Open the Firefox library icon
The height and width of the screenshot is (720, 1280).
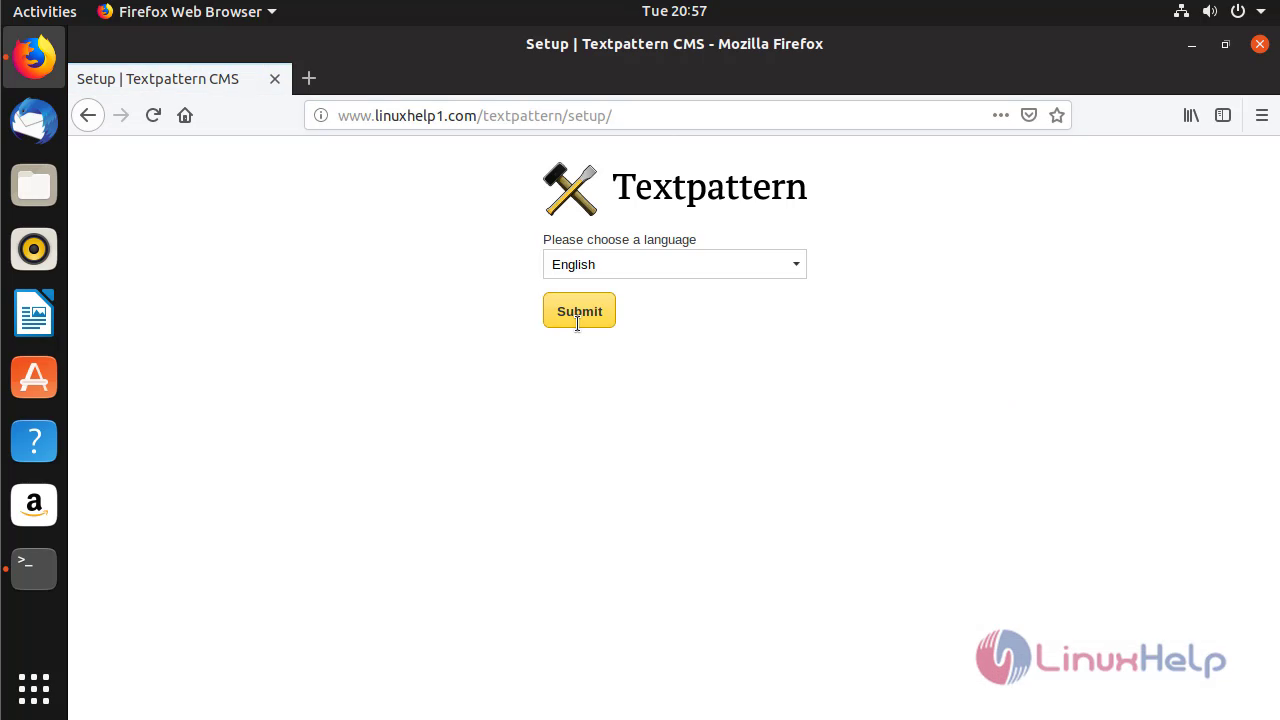pyautogui.click(x=1191, y=115)
